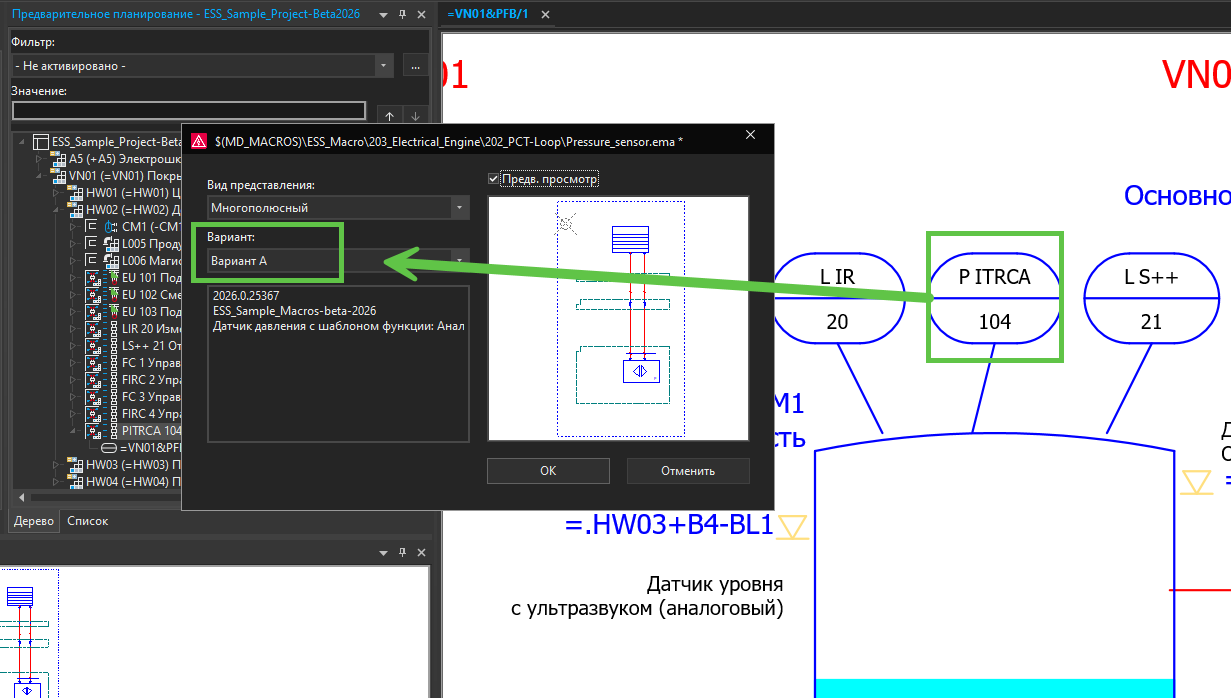This screenshot has height=698, width=1231.
Task: Pin the pre-planning navigator panel
Action: (402, 14)
